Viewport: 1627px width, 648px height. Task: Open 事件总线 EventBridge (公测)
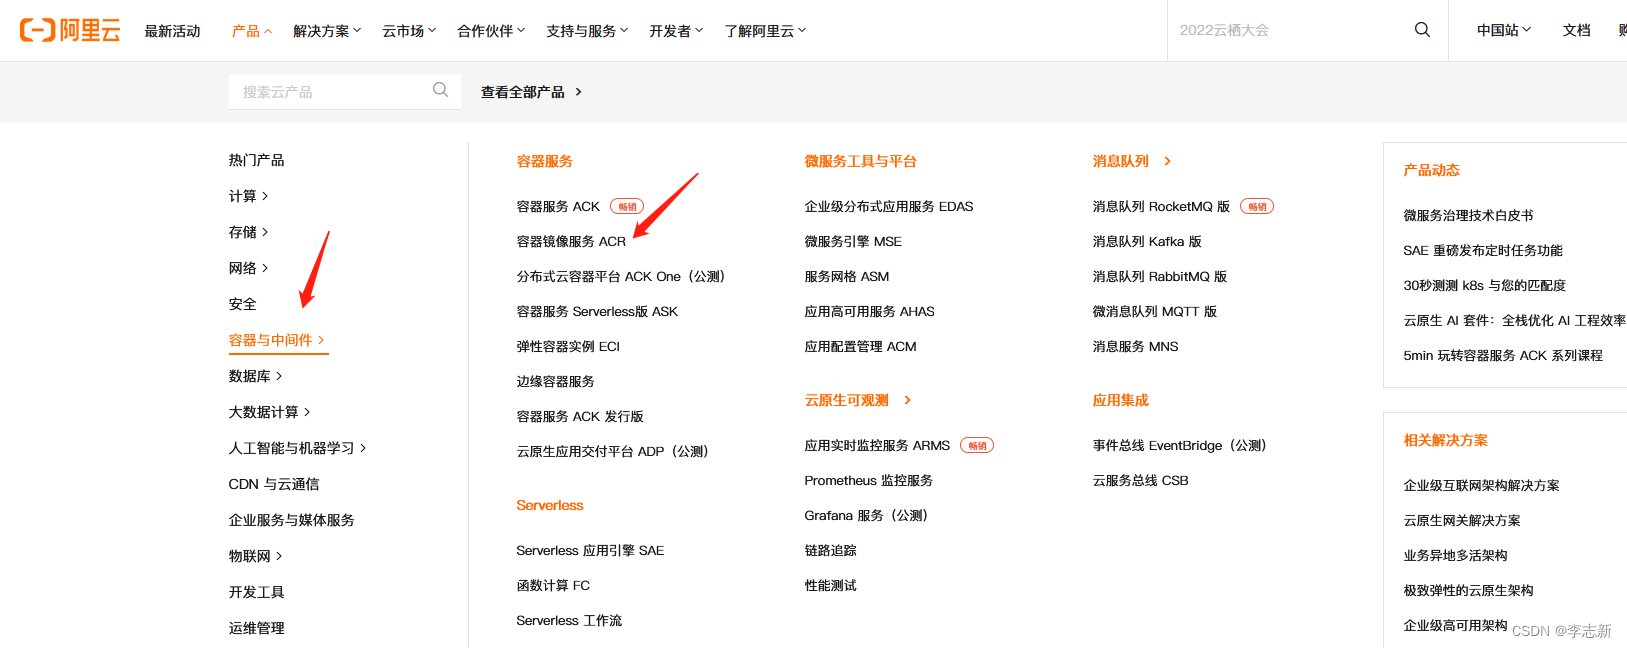pyautogui.click(x=1180, y=446)
